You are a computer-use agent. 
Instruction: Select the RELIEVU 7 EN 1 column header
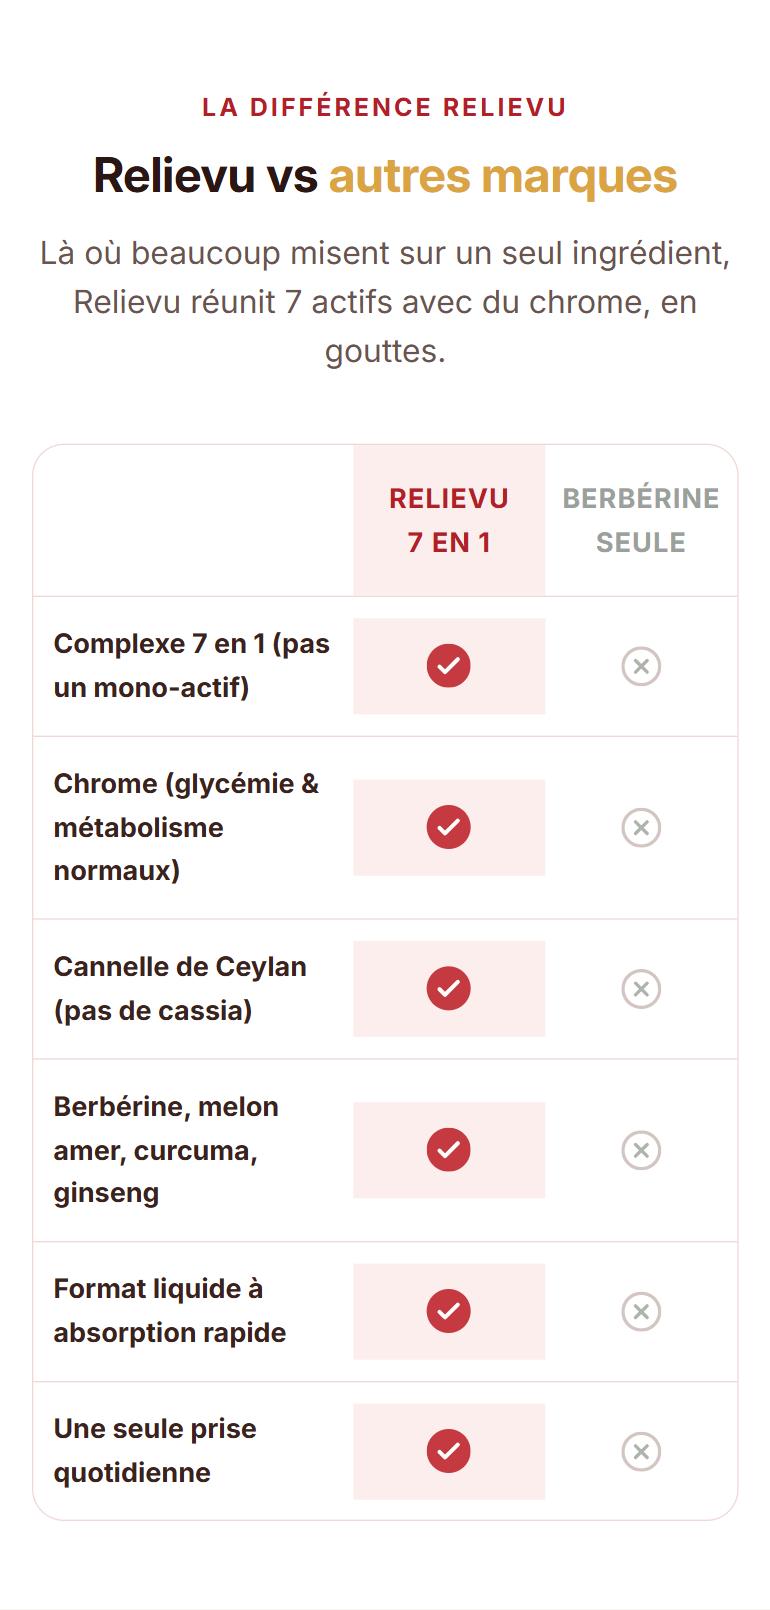[449, 520]
